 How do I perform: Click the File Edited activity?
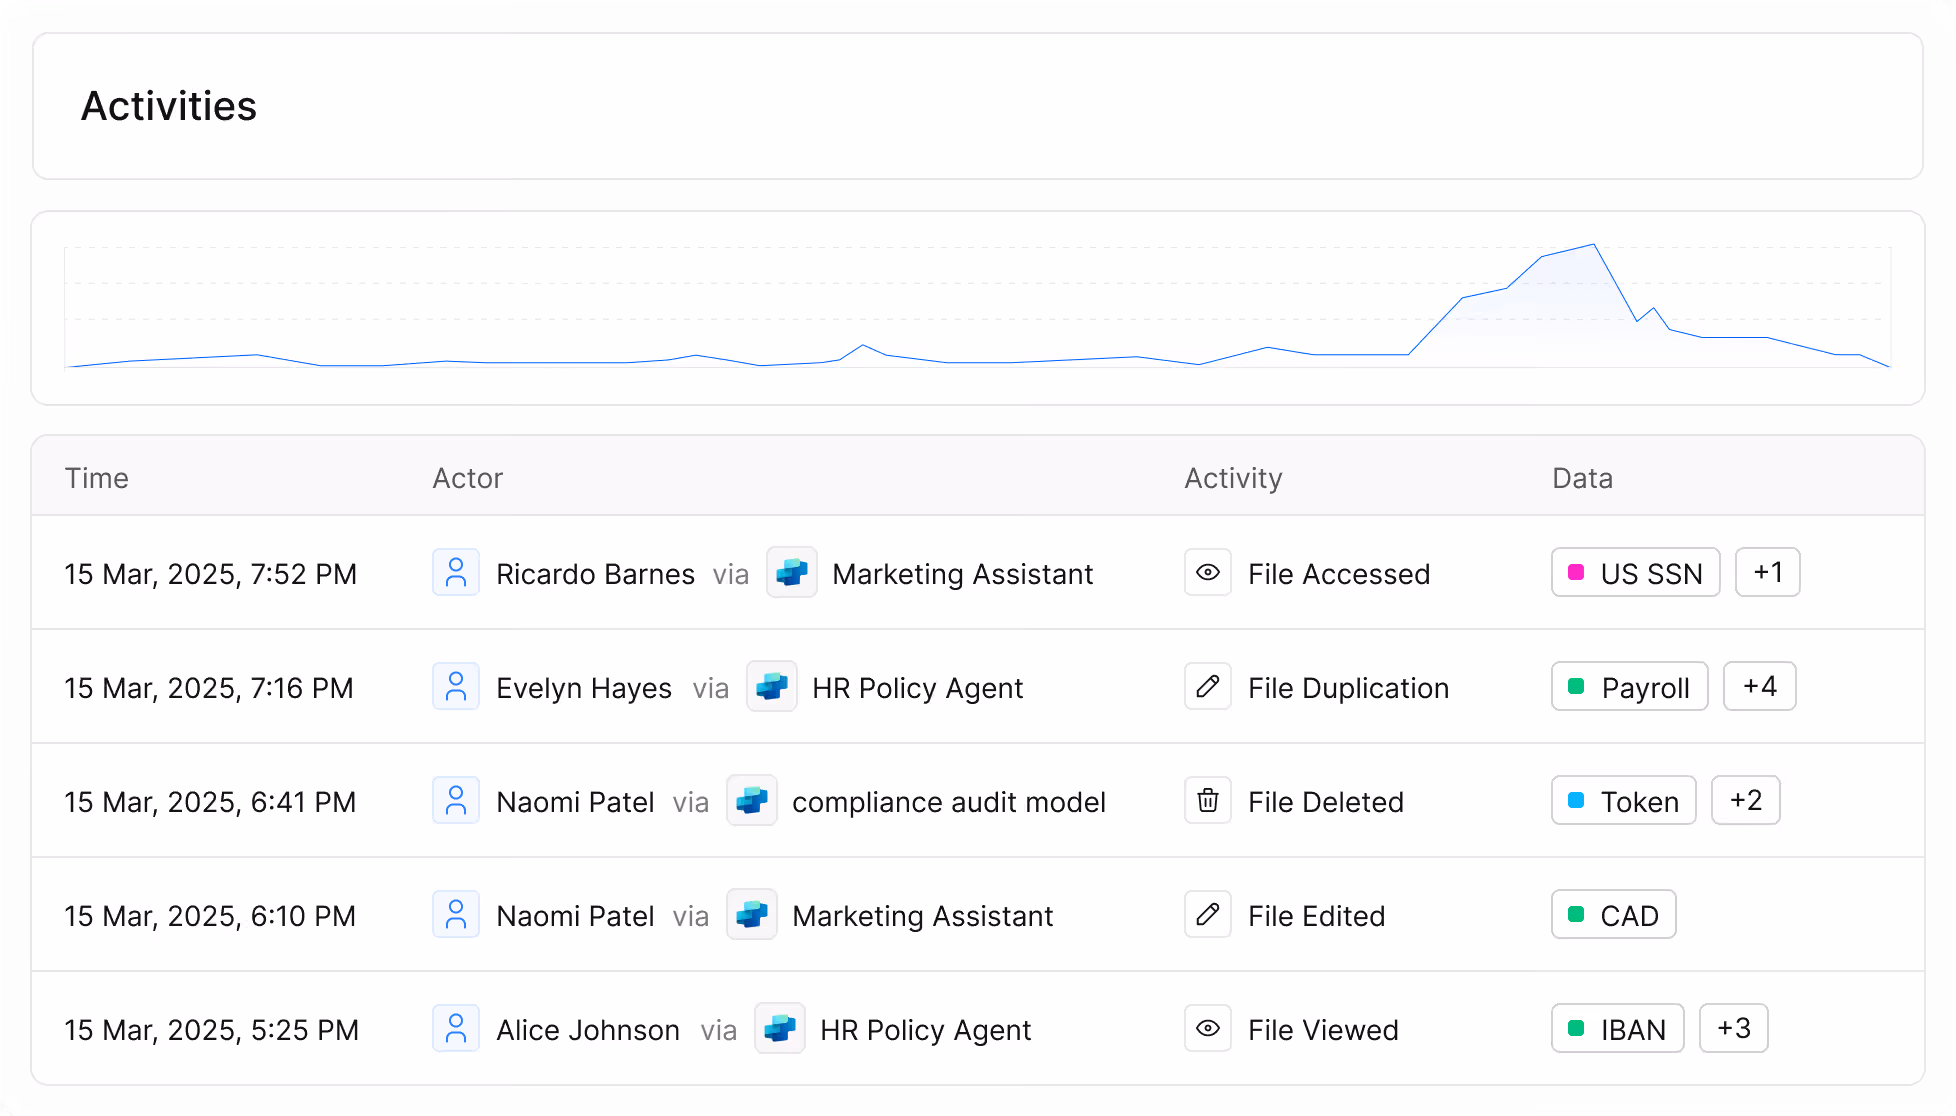tap(1317, 916)
